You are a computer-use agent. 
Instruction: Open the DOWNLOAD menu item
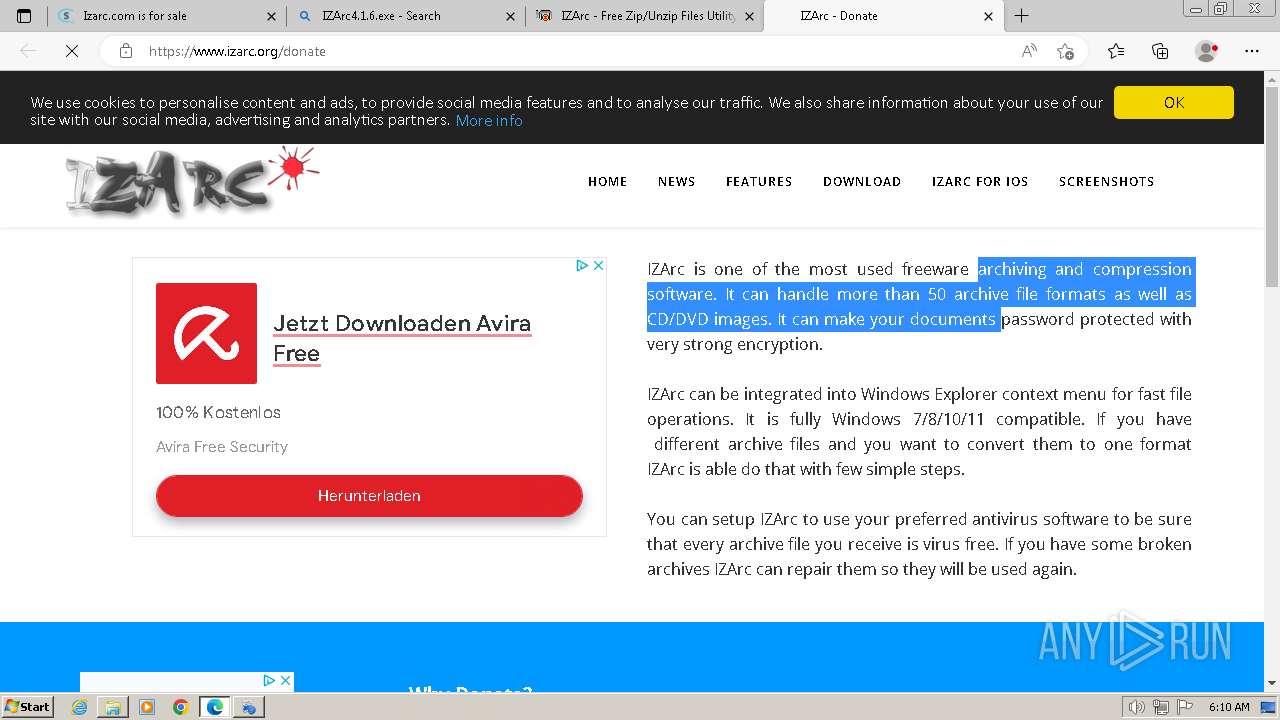(x=862, y=181)
